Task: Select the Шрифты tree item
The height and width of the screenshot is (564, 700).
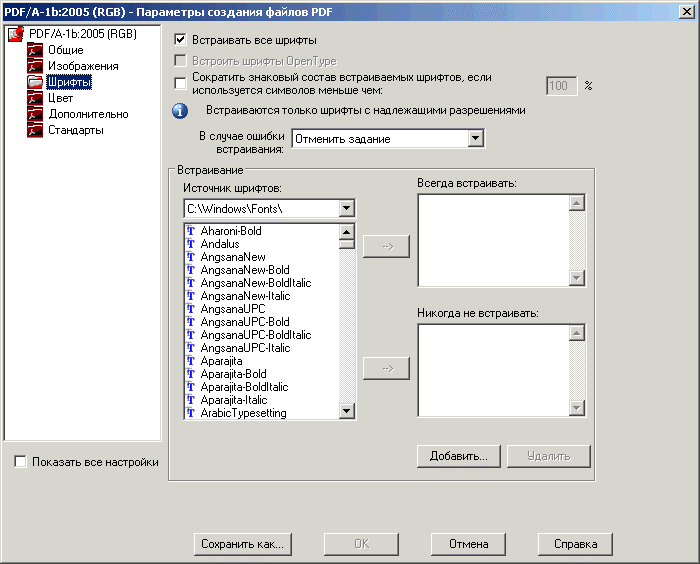Action: pyautogui.click(x=69, y=82)
